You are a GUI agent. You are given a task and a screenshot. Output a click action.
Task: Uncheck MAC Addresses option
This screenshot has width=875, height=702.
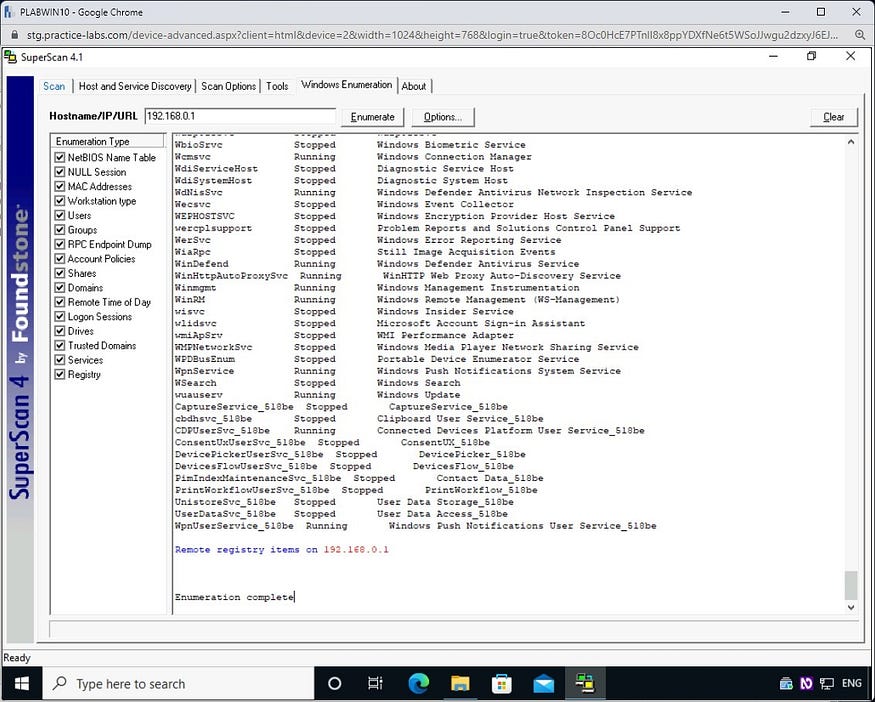click(x=60, y=186)
